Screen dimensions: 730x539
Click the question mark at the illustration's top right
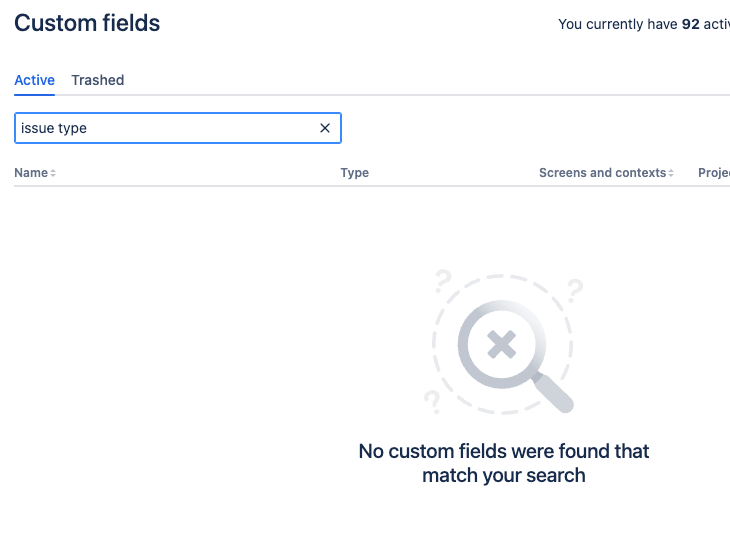575,290
